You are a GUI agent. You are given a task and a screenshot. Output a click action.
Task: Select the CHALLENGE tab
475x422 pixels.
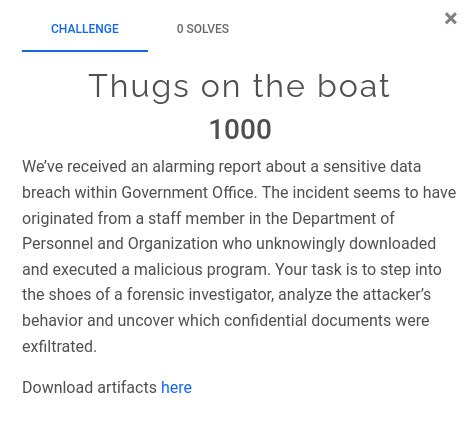85,29
